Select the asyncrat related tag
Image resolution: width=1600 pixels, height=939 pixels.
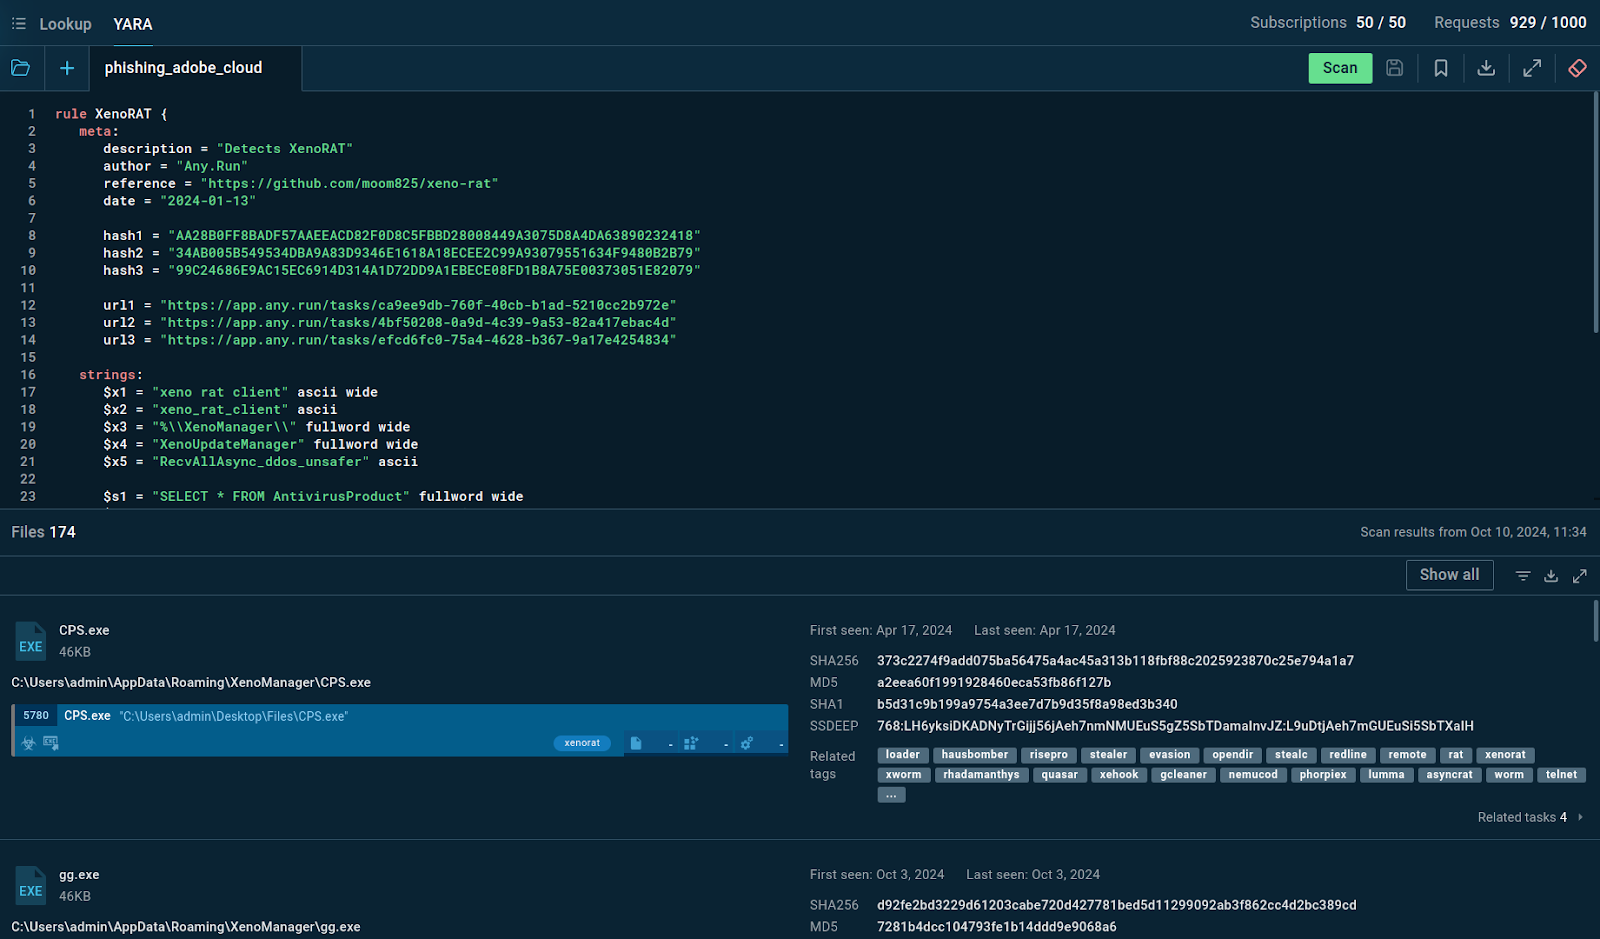[1449, 775]
